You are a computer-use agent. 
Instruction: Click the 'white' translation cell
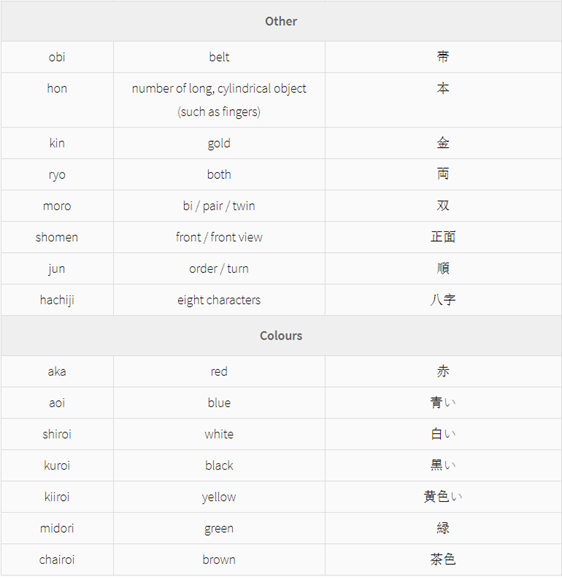point(219,434)
